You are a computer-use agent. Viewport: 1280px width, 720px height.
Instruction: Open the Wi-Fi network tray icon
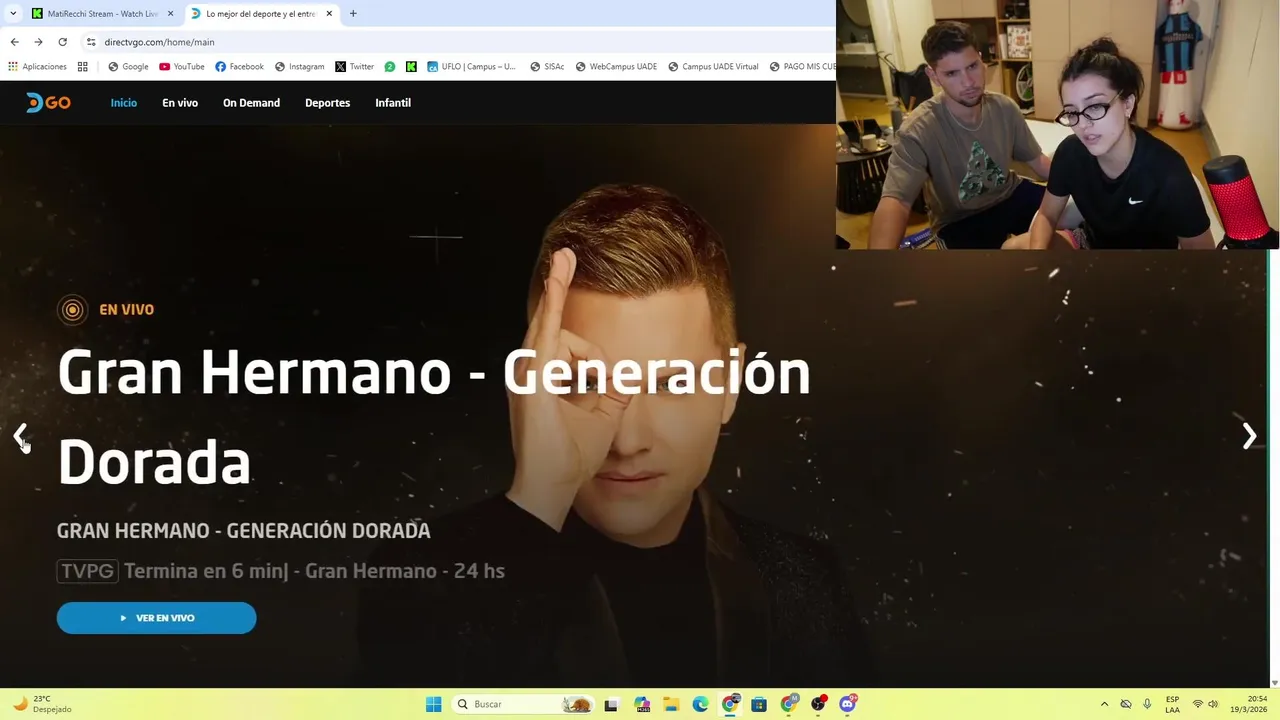1198,704
